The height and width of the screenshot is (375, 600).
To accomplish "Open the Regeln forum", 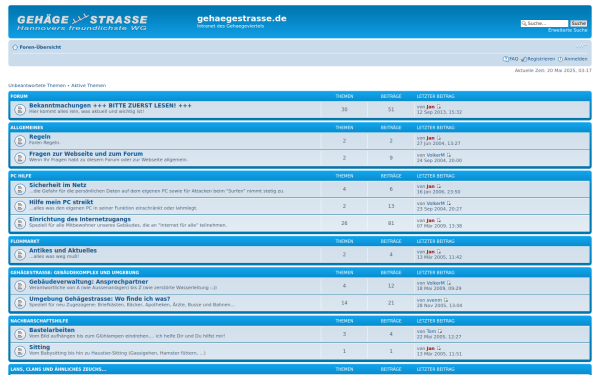I will point(40,137).
